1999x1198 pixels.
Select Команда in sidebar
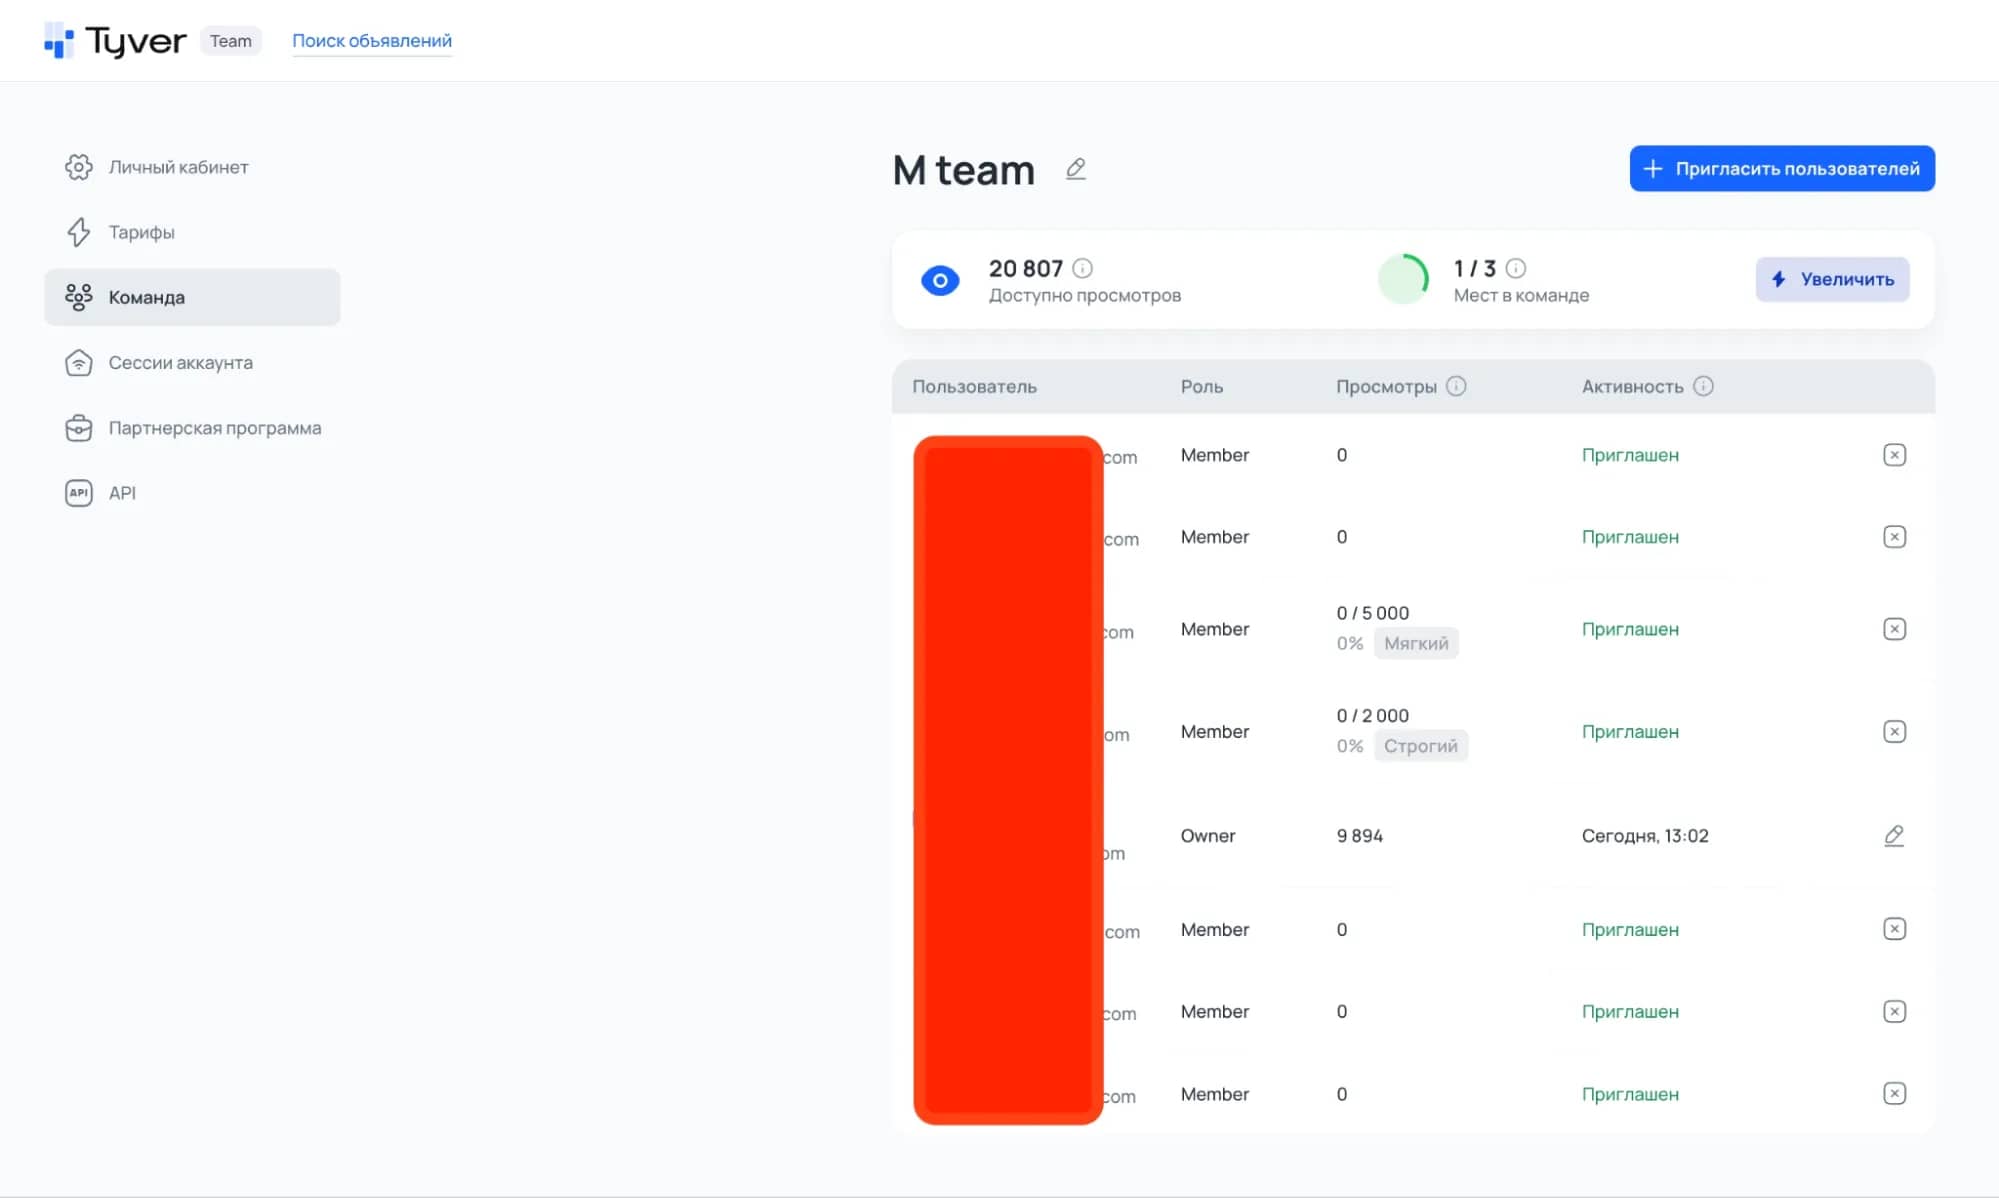click(x=192, y=297)
